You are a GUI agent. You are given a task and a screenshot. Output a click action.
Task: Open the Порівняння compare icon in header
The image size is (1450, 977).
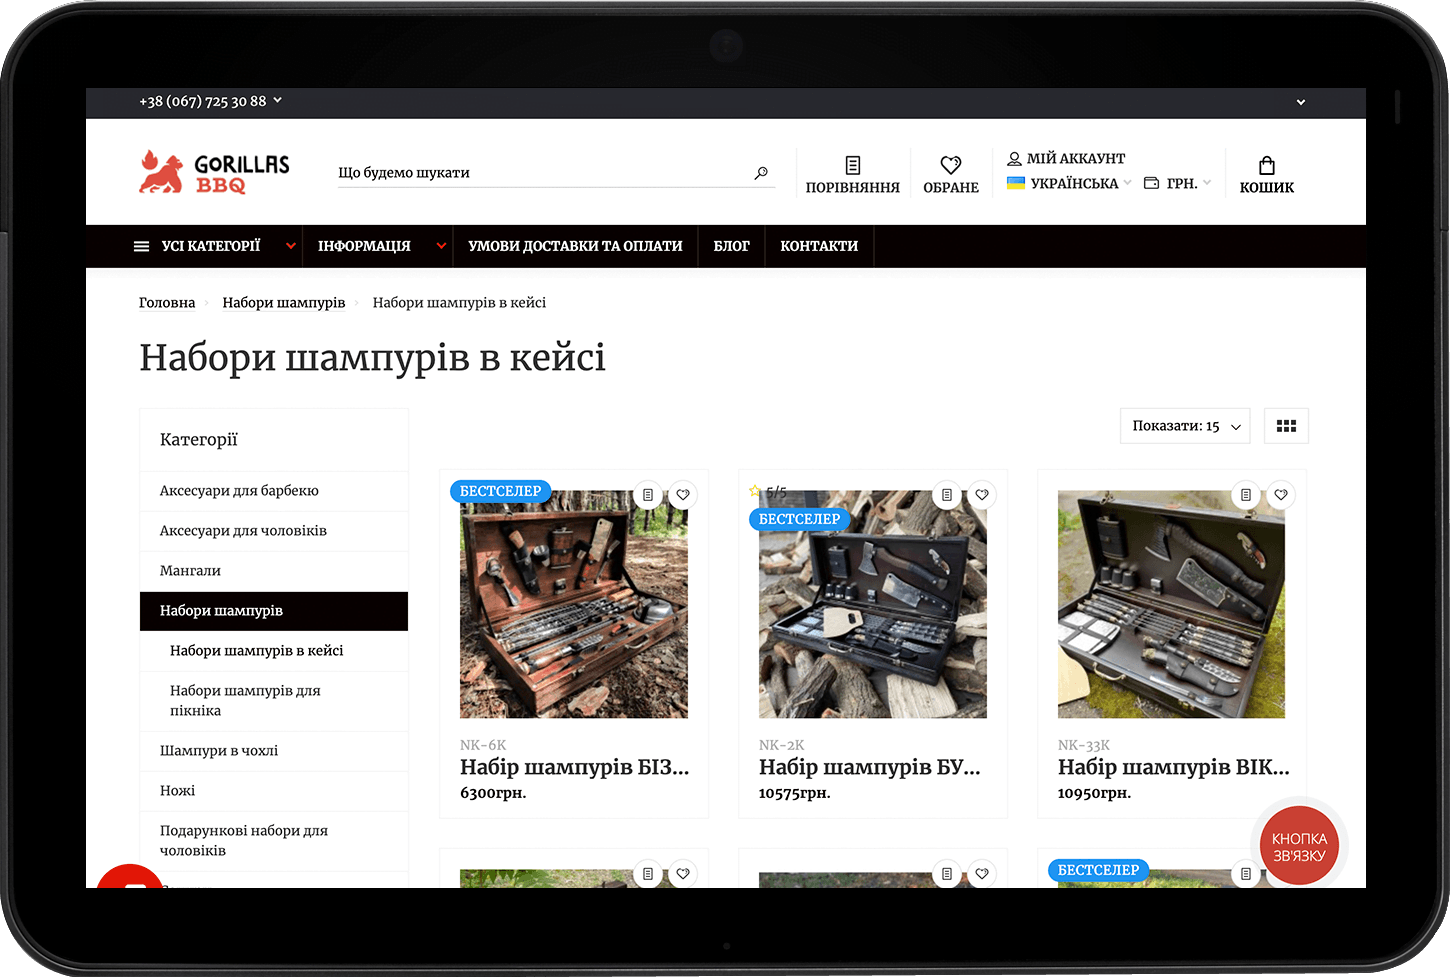coord(852,166)
